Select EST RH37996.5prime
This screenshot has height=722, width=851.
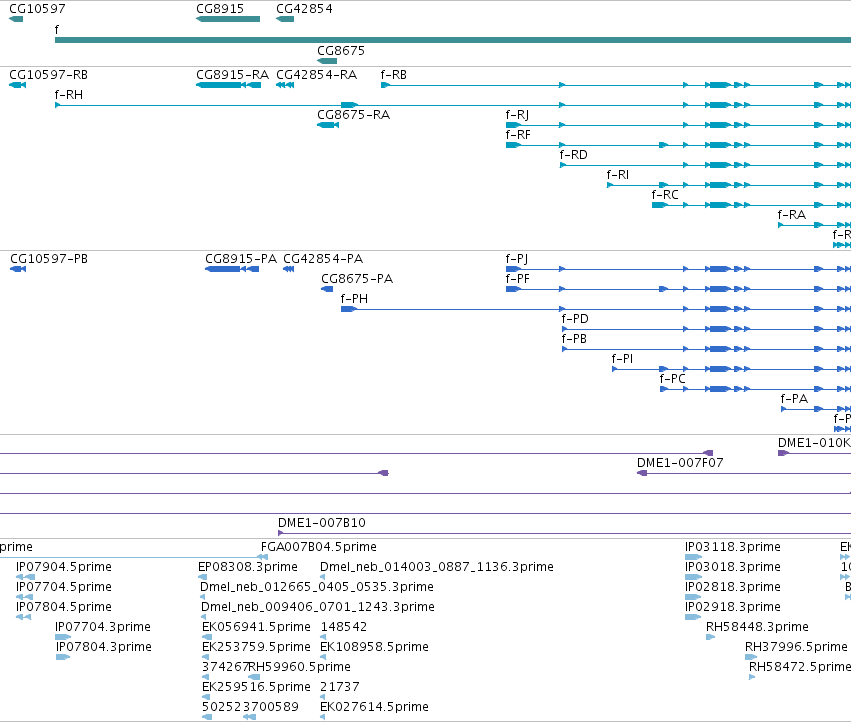coord(796,647)
